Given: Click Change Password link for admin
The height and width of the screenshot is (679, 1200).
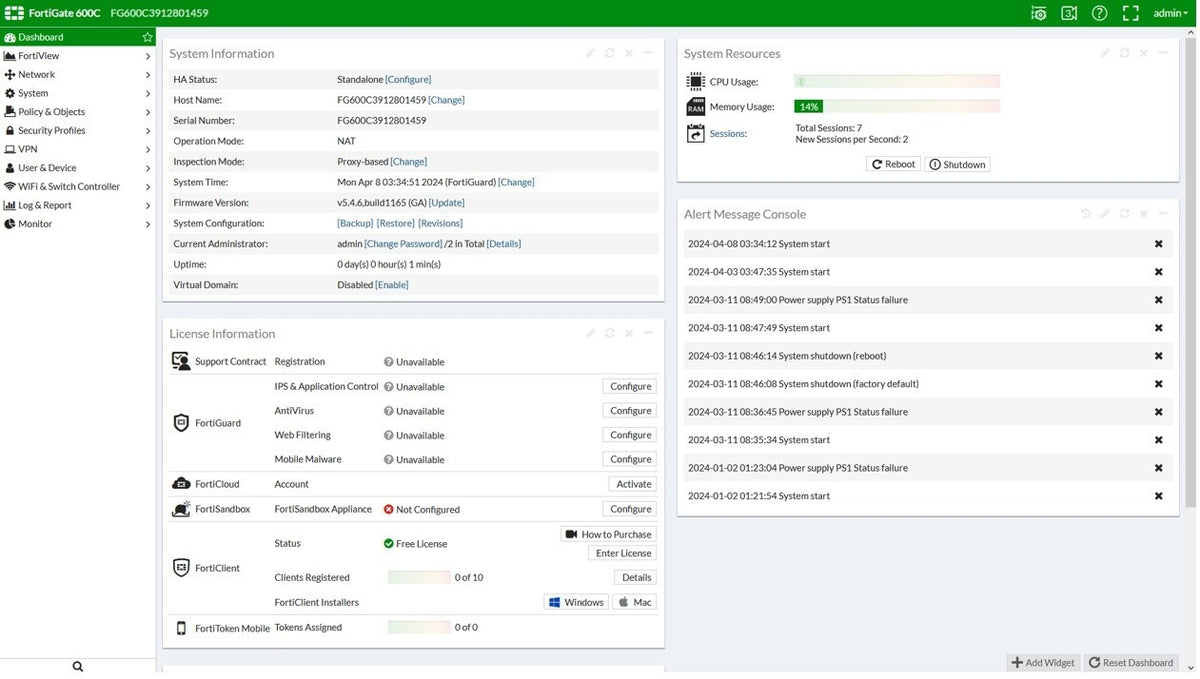Looking at the screenshot, I should 403,244.
